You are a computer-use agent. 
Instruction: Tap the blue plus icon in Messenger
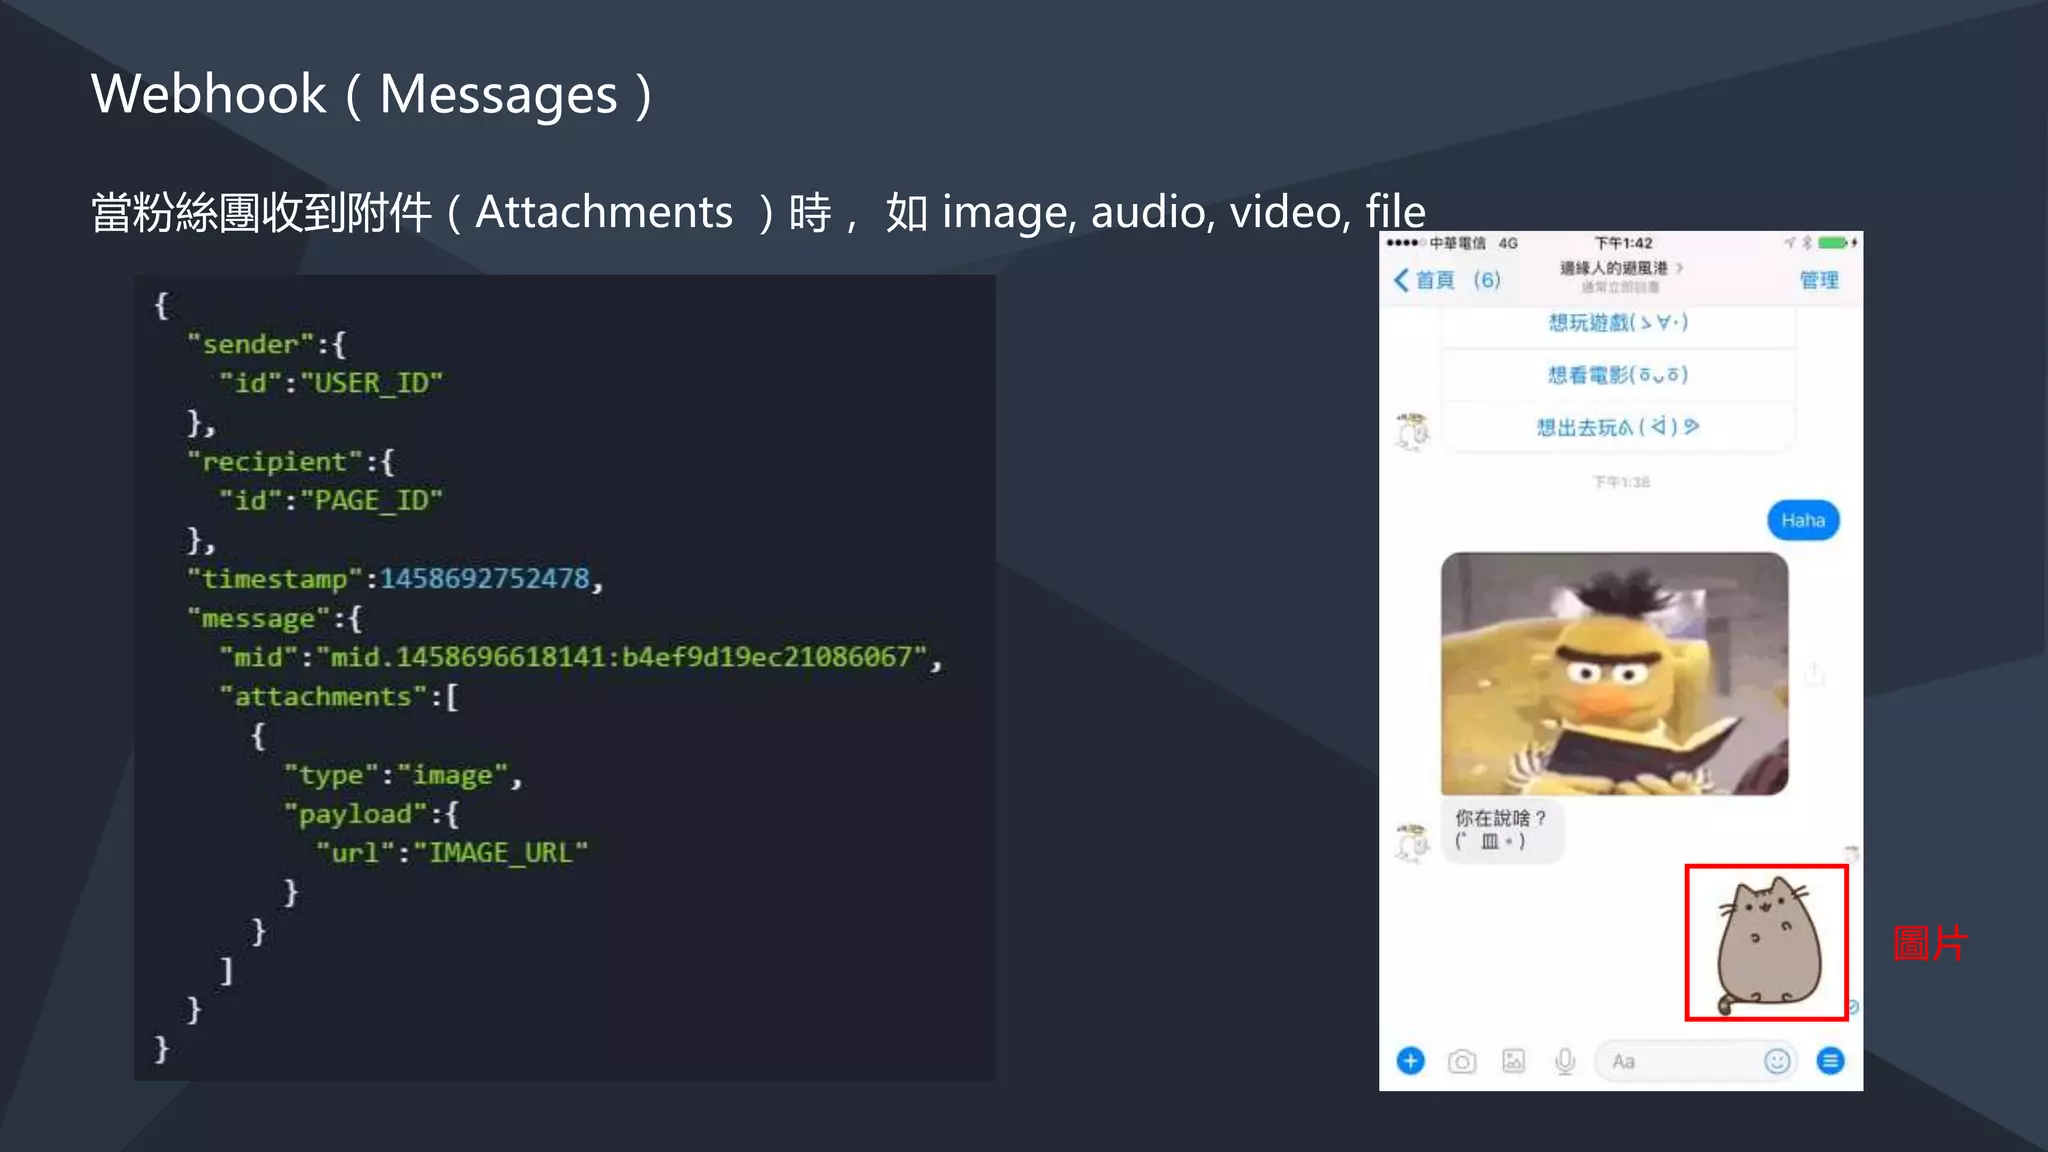(x=1410, y=1061)
